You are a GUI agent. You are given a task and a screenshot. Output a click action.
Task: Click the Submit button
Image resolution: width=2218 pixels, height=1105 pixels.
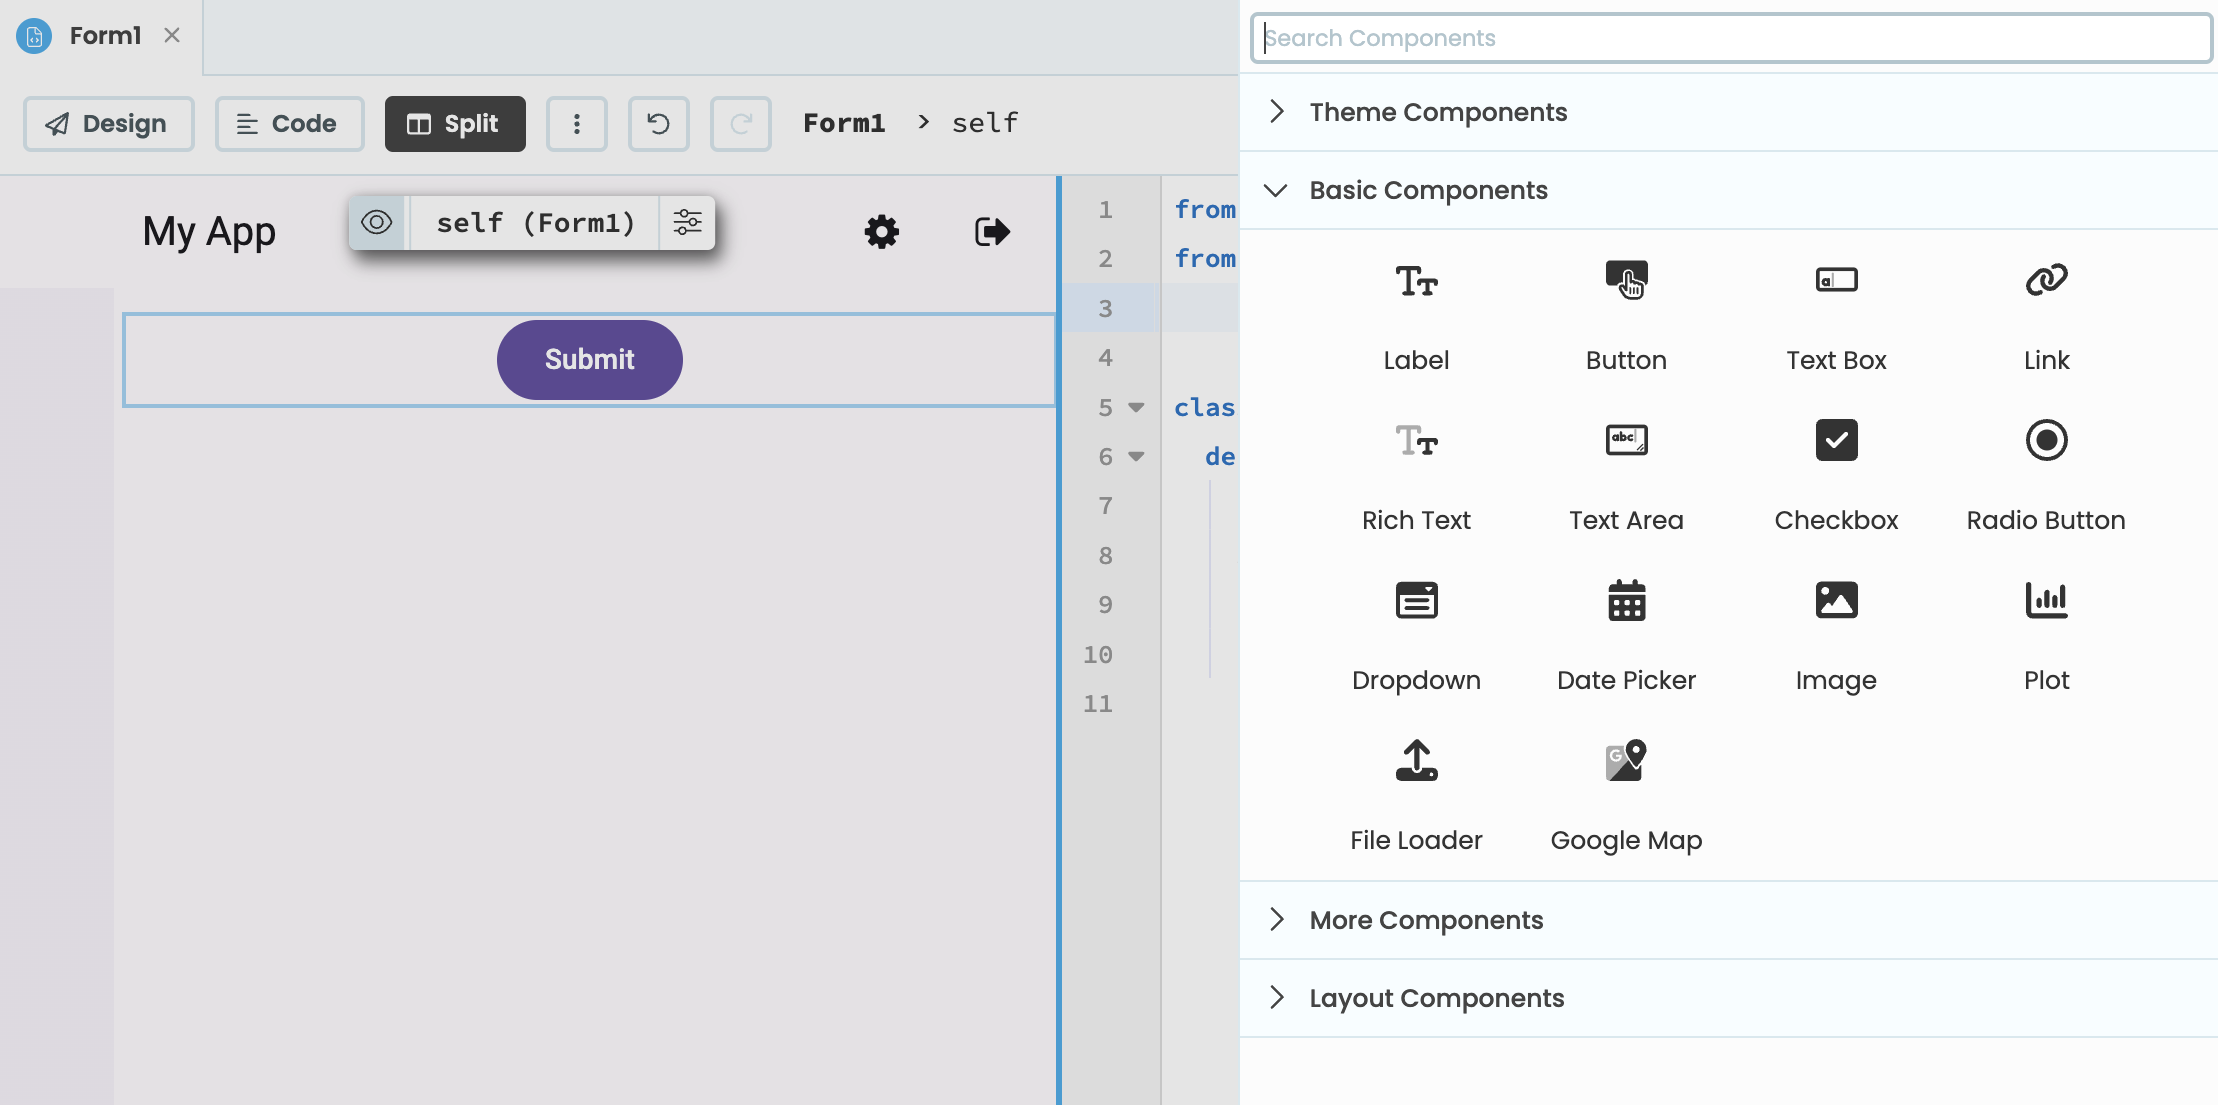[589, 359]
